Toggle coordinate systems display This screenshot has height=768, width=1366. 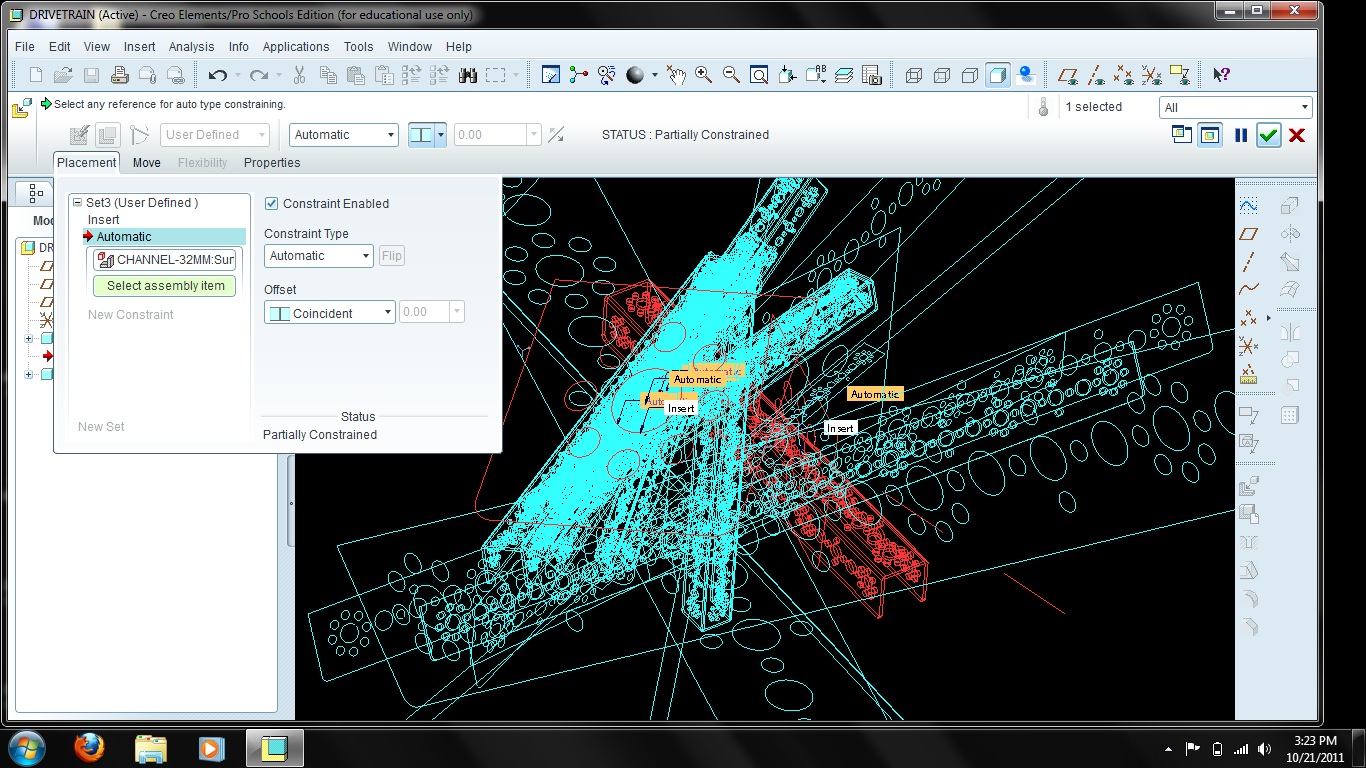coord(1152,75)
